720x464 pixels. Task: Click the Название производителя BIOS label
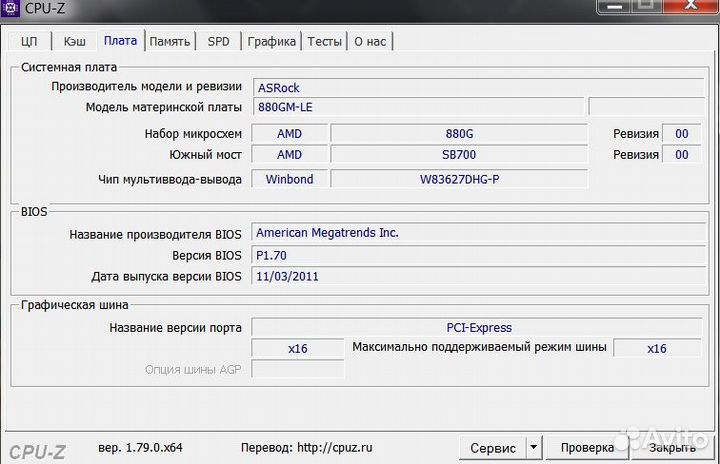[155, 234]
